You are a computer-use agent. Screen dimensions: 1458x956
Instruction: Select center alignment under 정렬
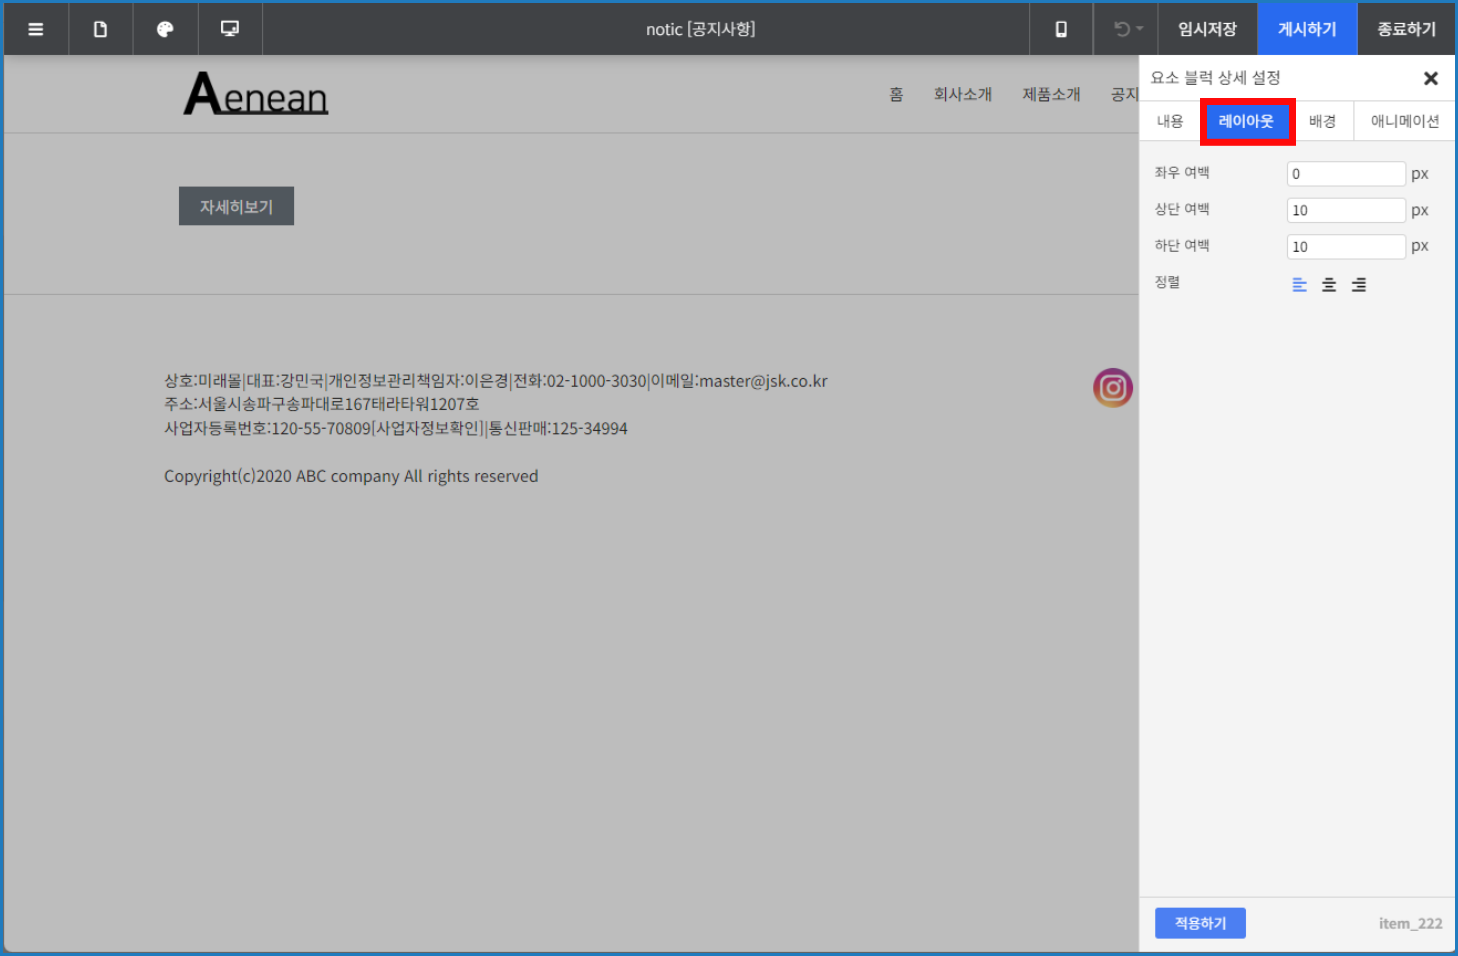(x=1329, y=284)
